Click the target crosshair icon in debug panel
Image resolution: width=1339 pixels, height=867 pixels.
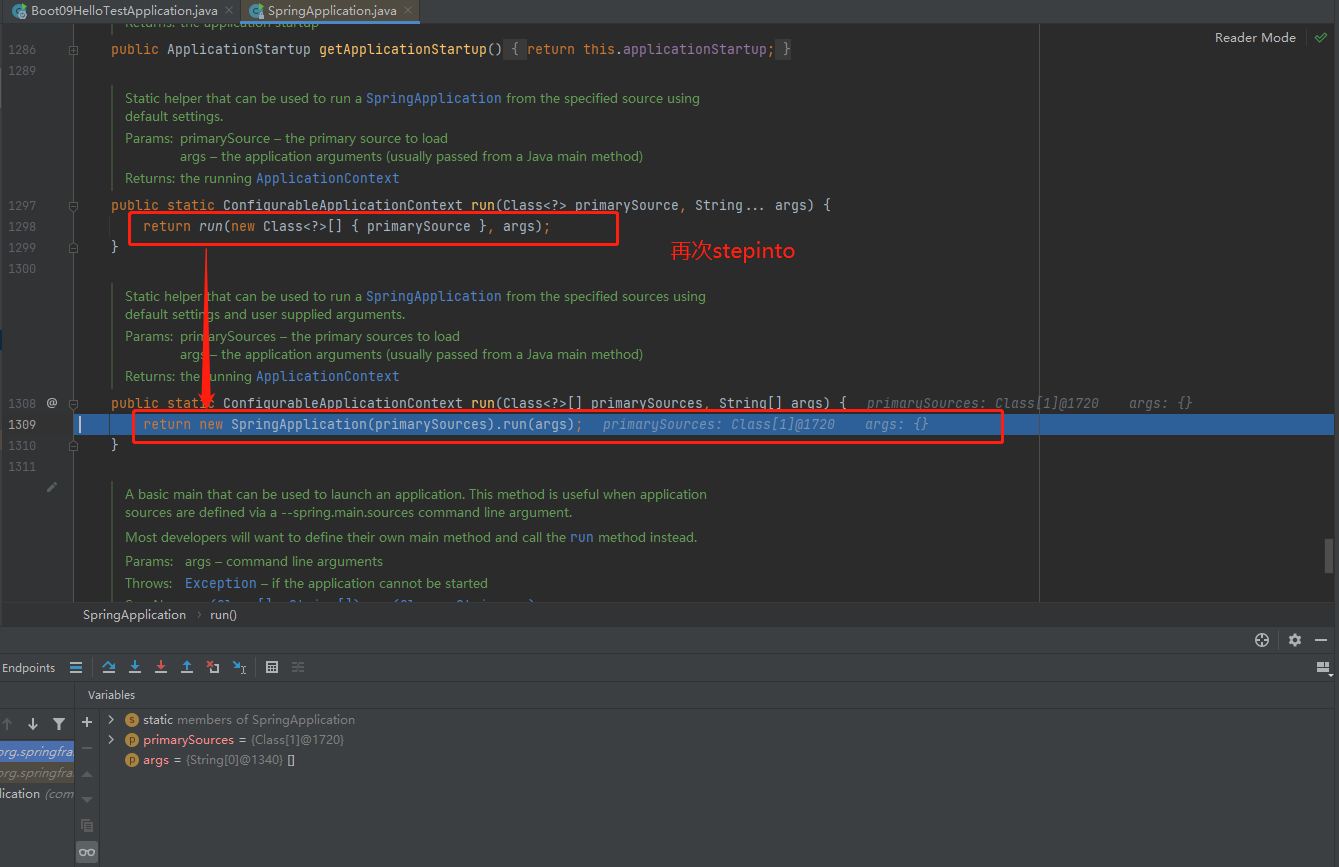(1262, 640)
